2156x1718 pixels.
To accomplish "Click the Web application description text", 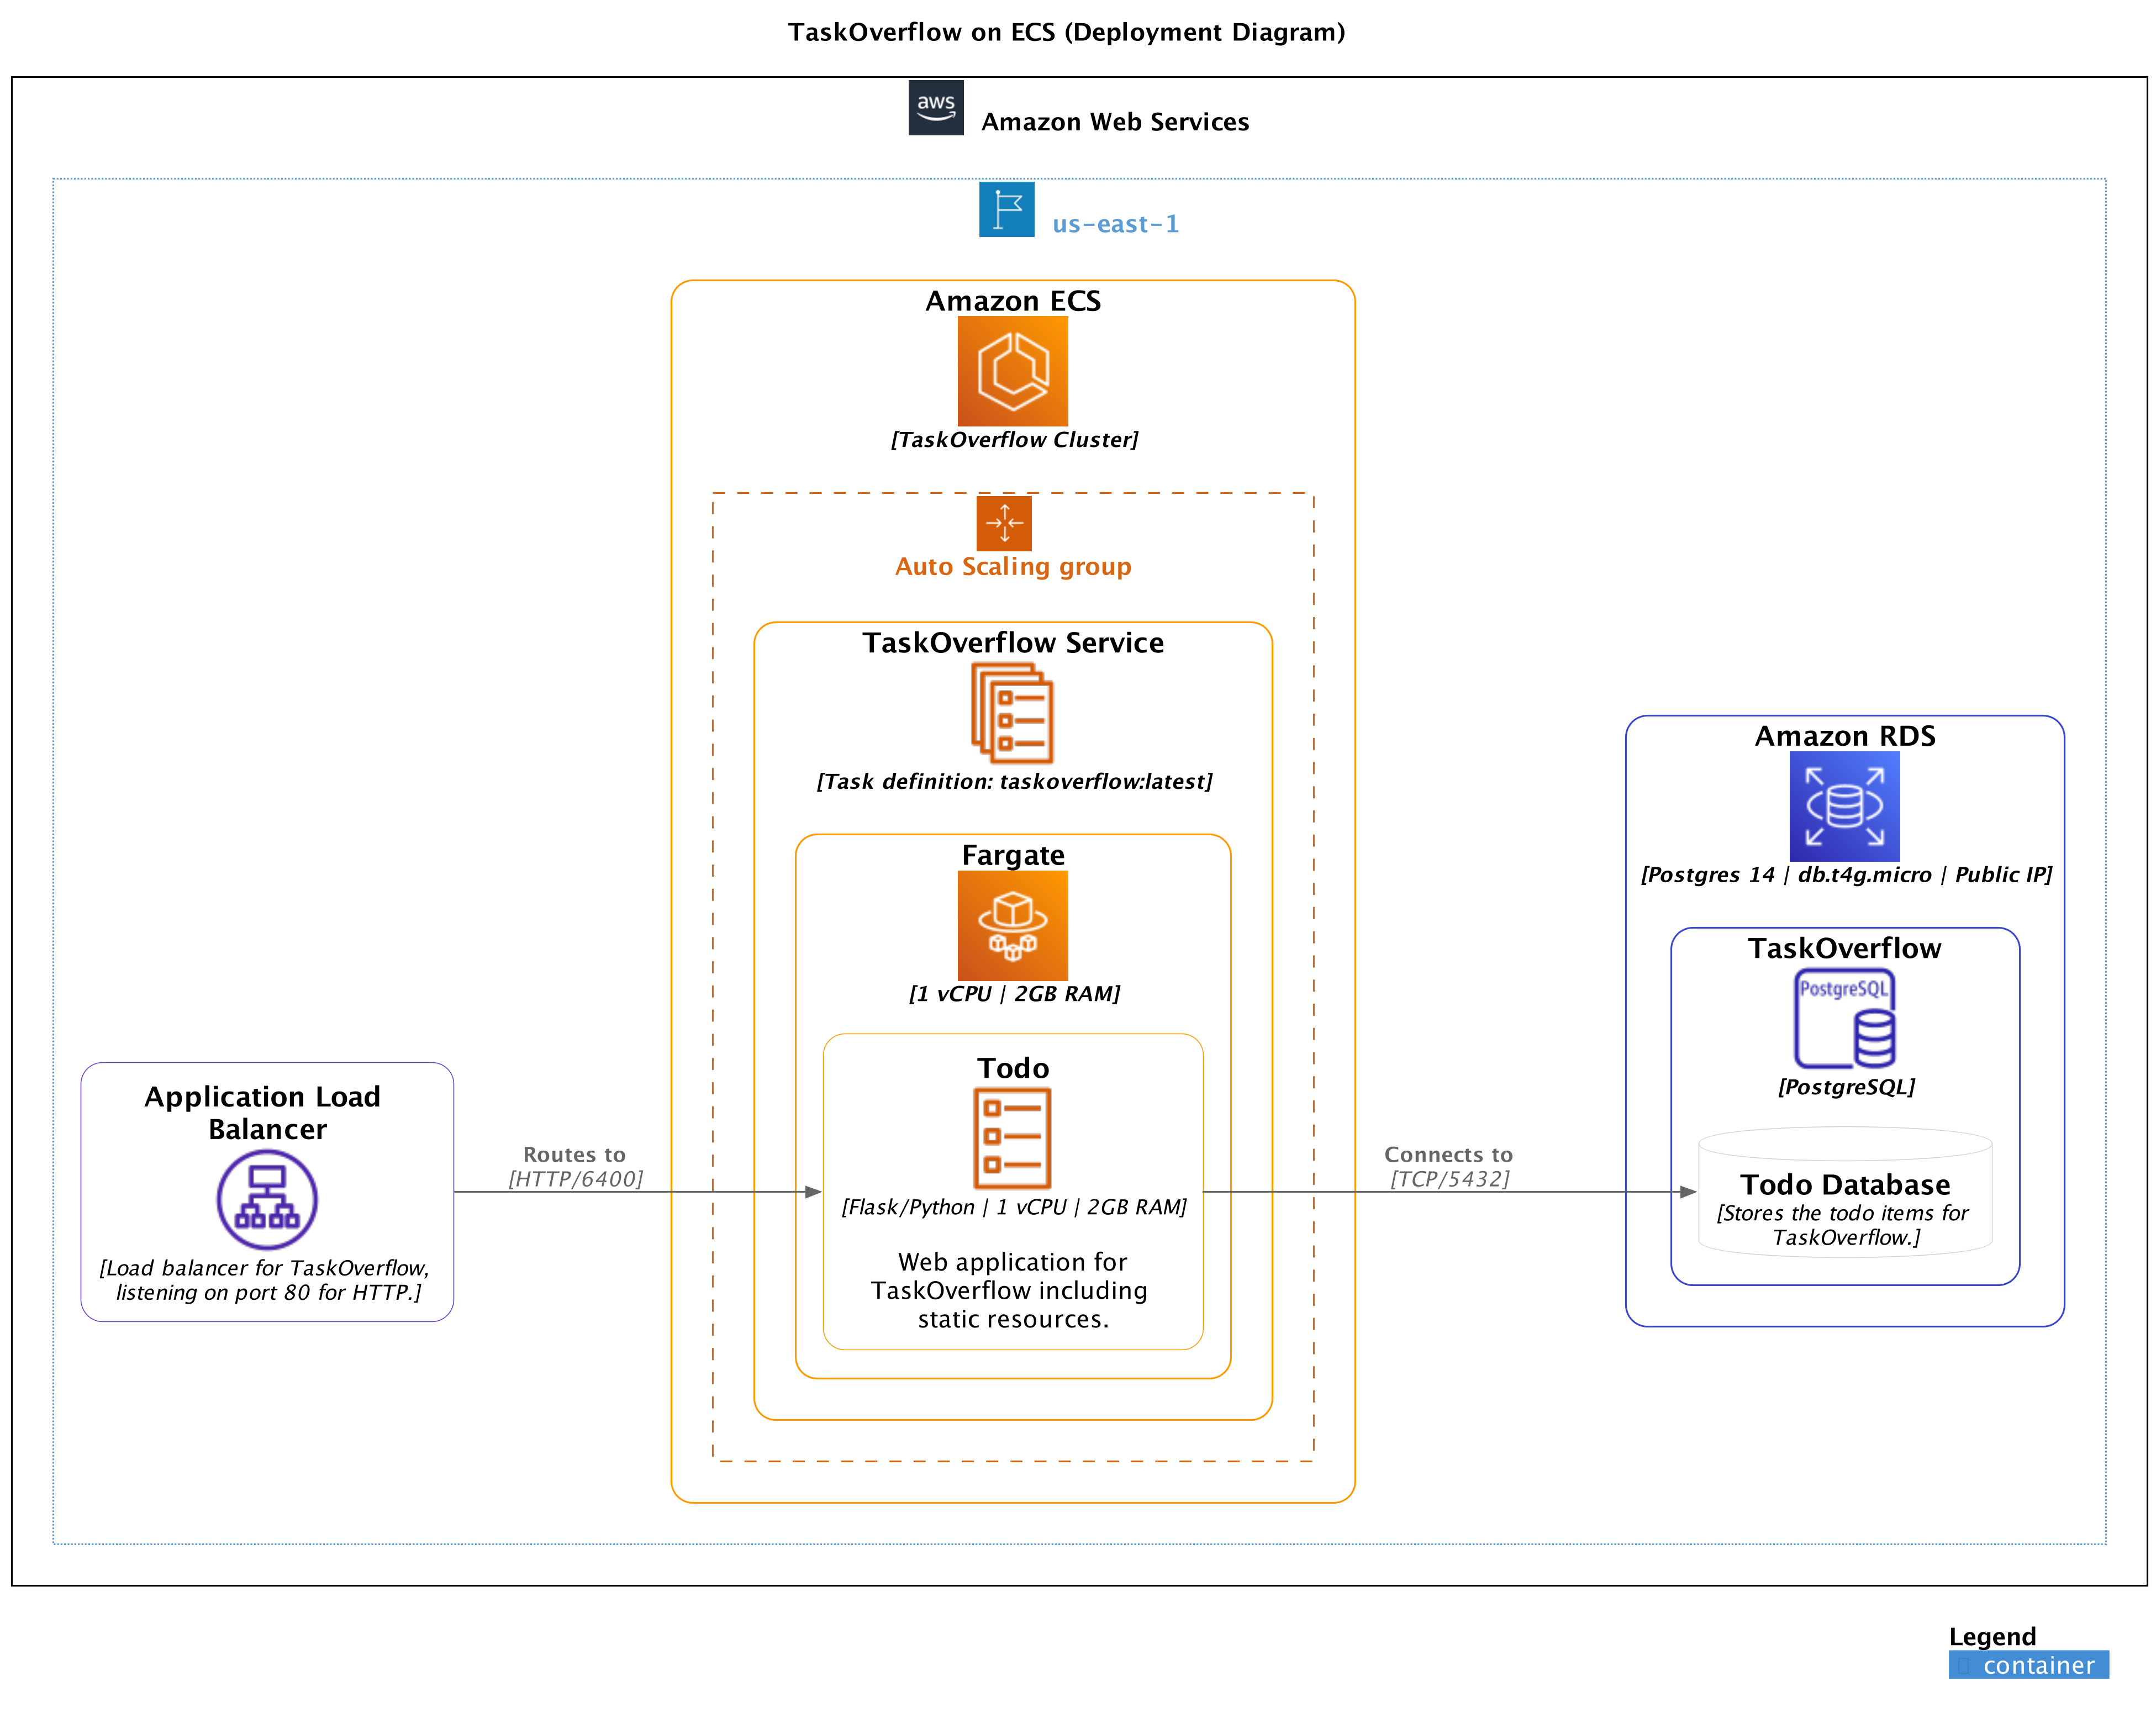I will [x=1010, y=1290].
